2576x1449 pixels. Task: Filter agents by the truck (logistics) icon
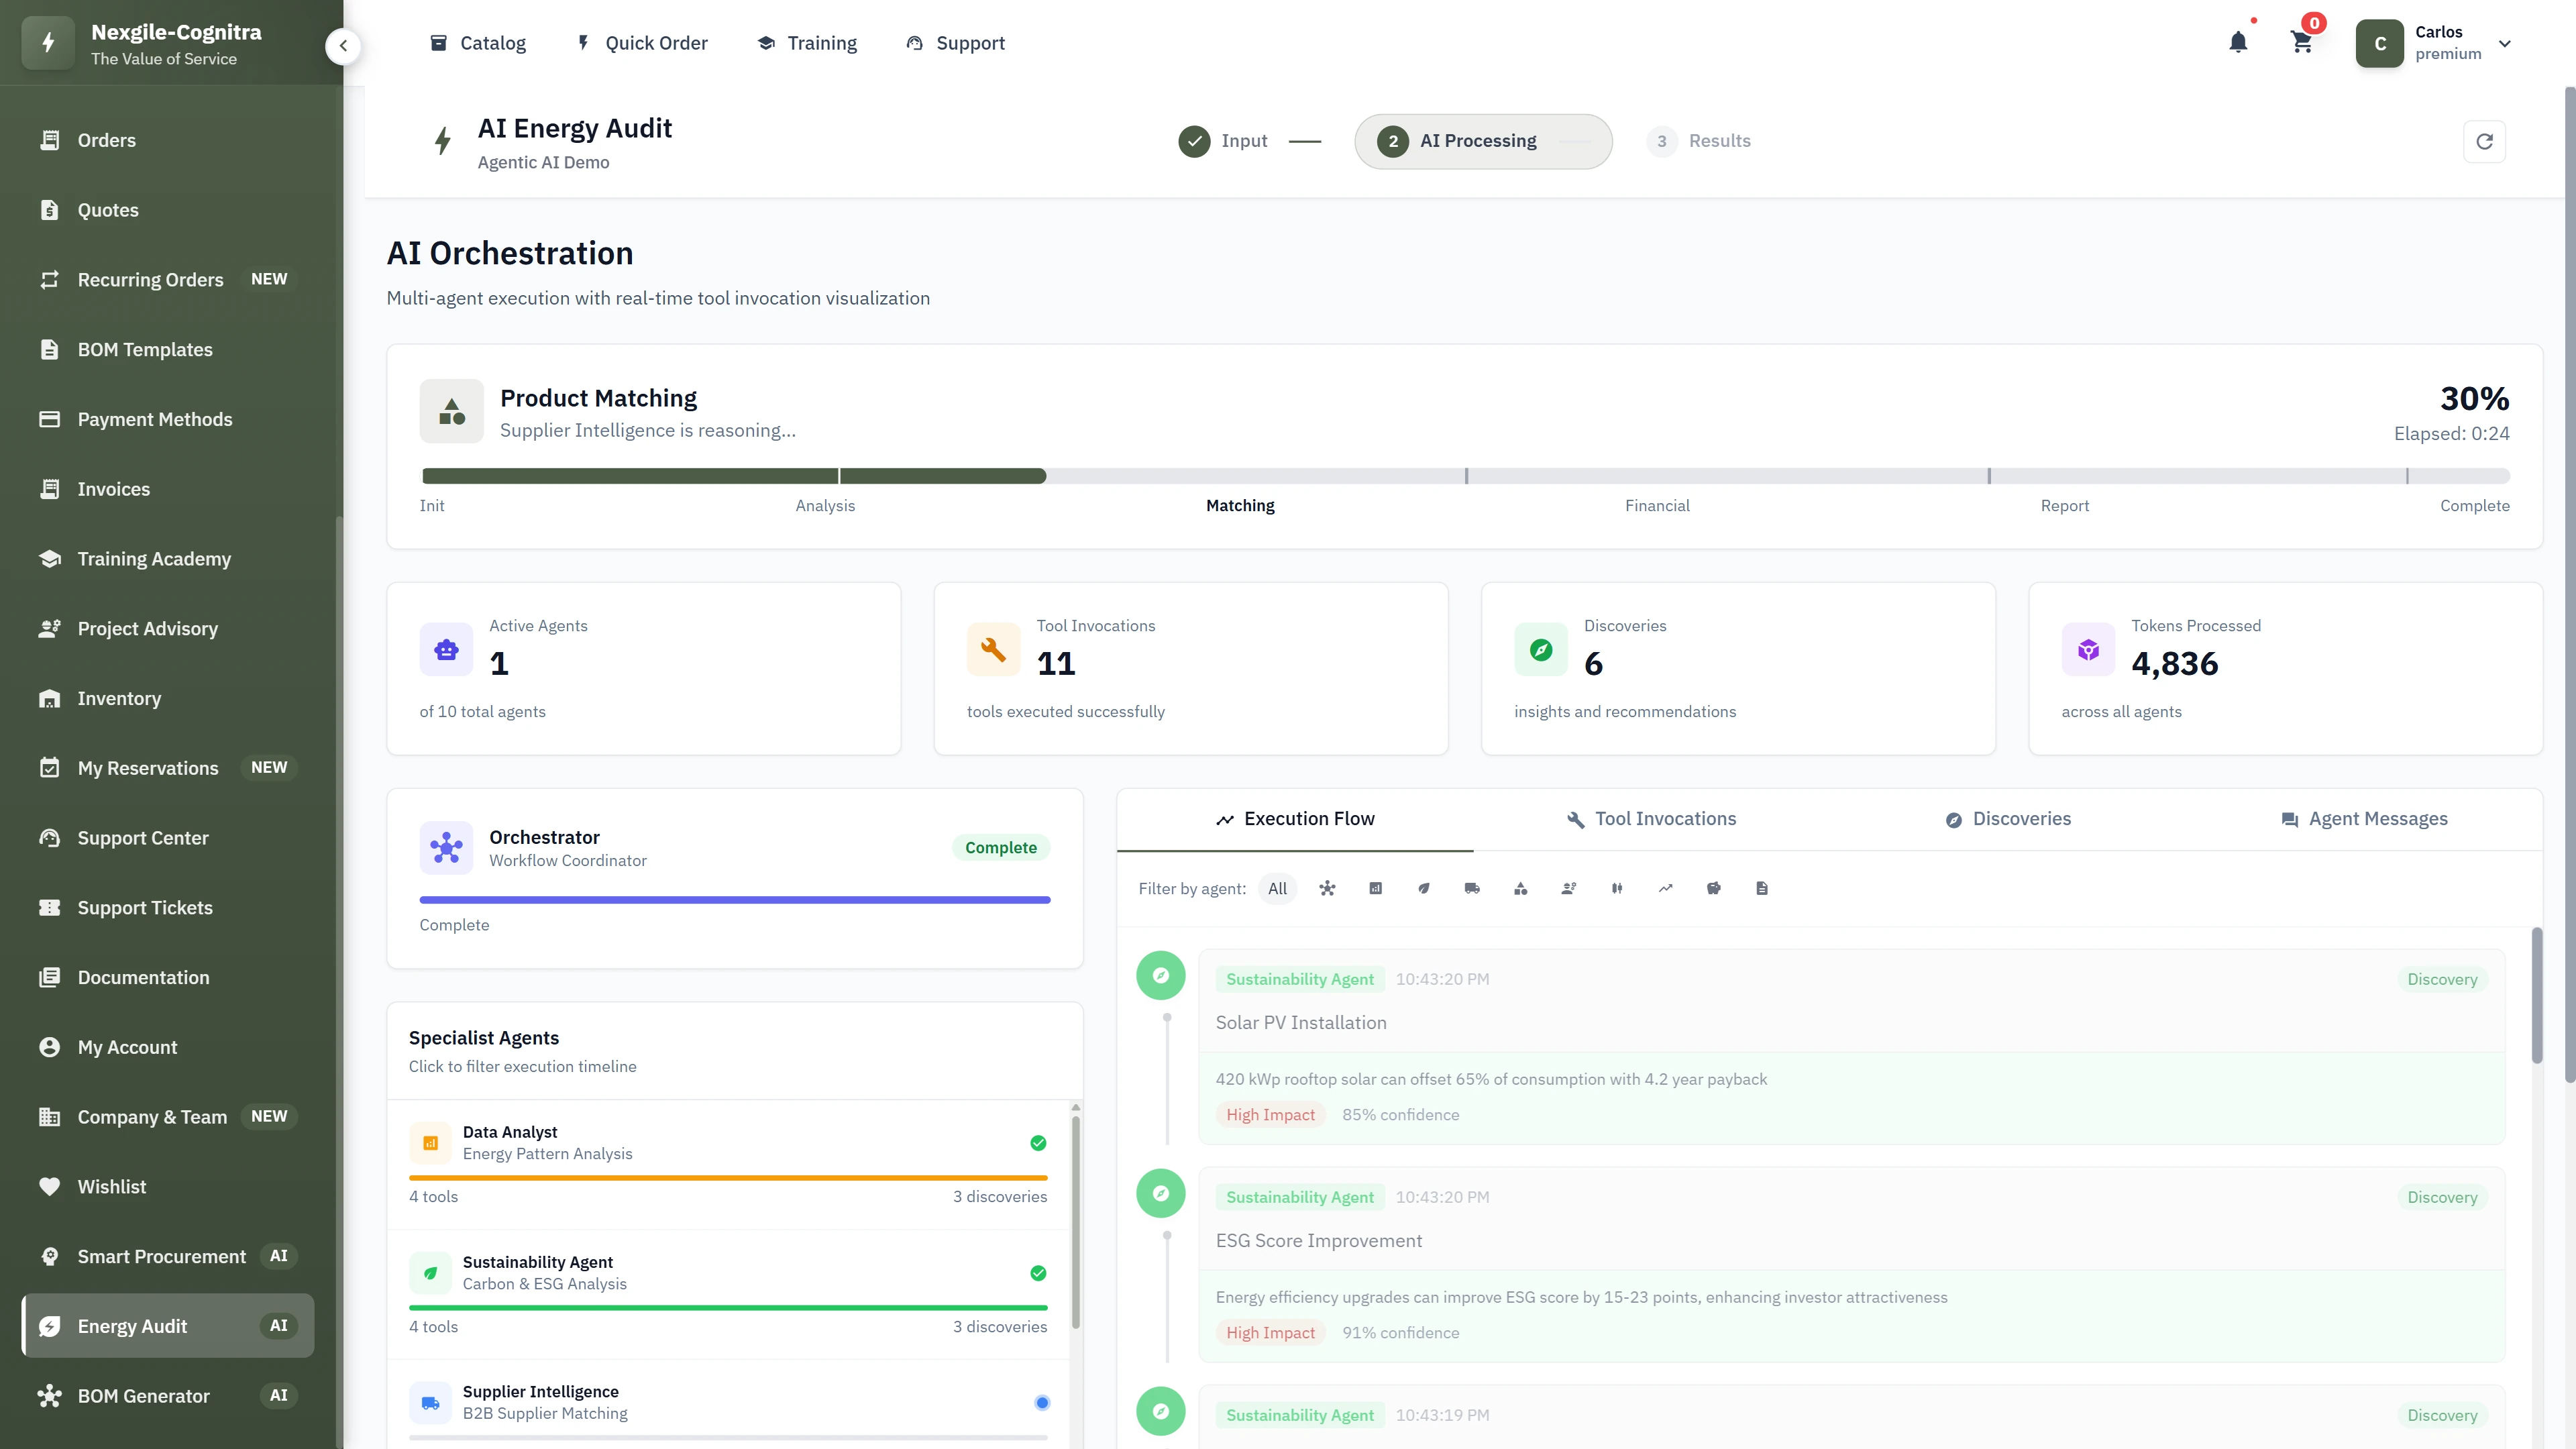(x=1471, y=888)
